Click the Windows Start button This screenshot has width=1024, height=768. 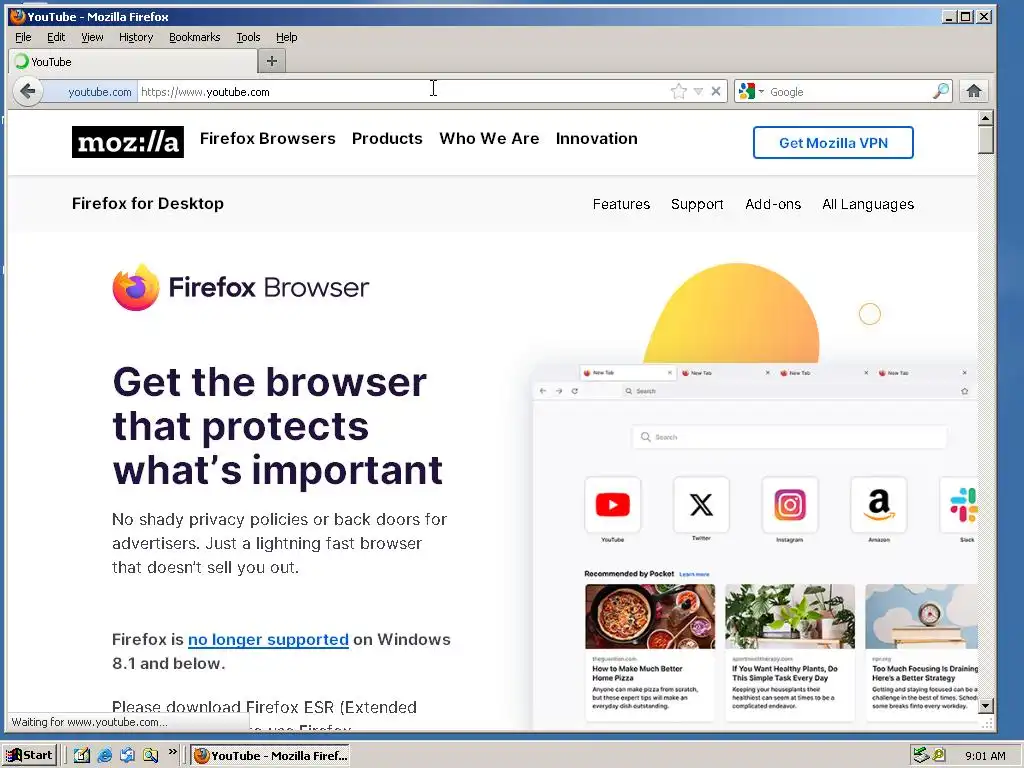tap(30, 756)
